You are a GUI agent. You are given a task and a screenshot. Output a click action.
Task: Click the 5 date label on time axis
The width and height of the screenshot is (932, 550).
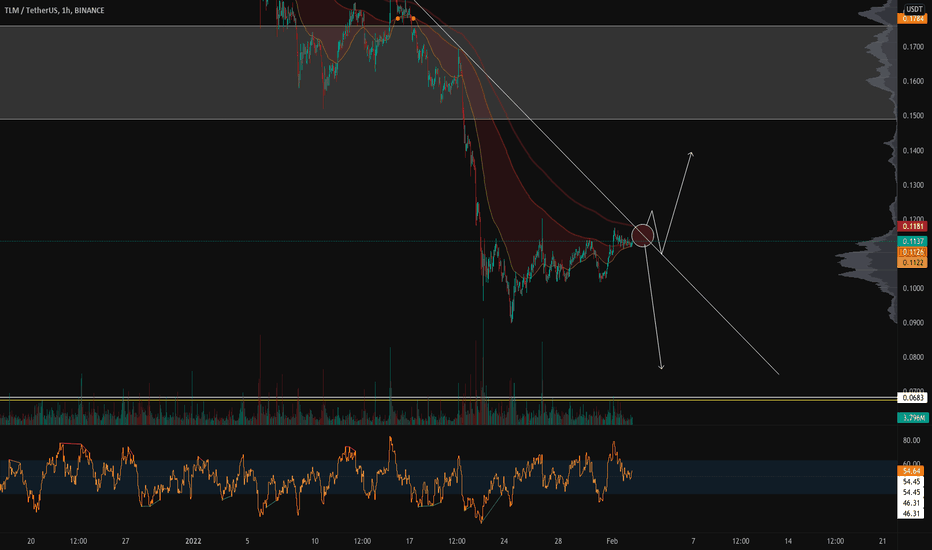247,541
